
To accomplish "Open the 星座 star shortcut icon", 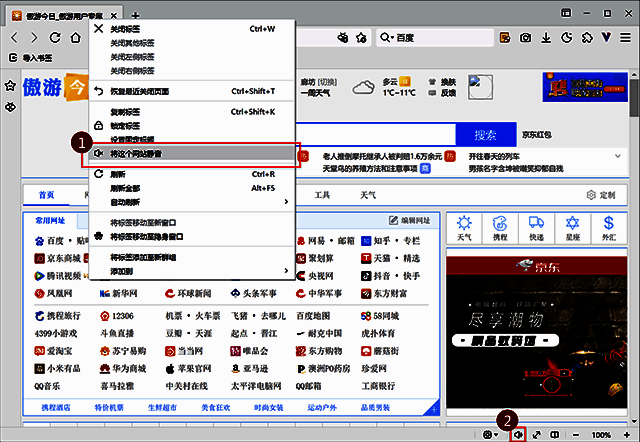I will click(573, 228).
